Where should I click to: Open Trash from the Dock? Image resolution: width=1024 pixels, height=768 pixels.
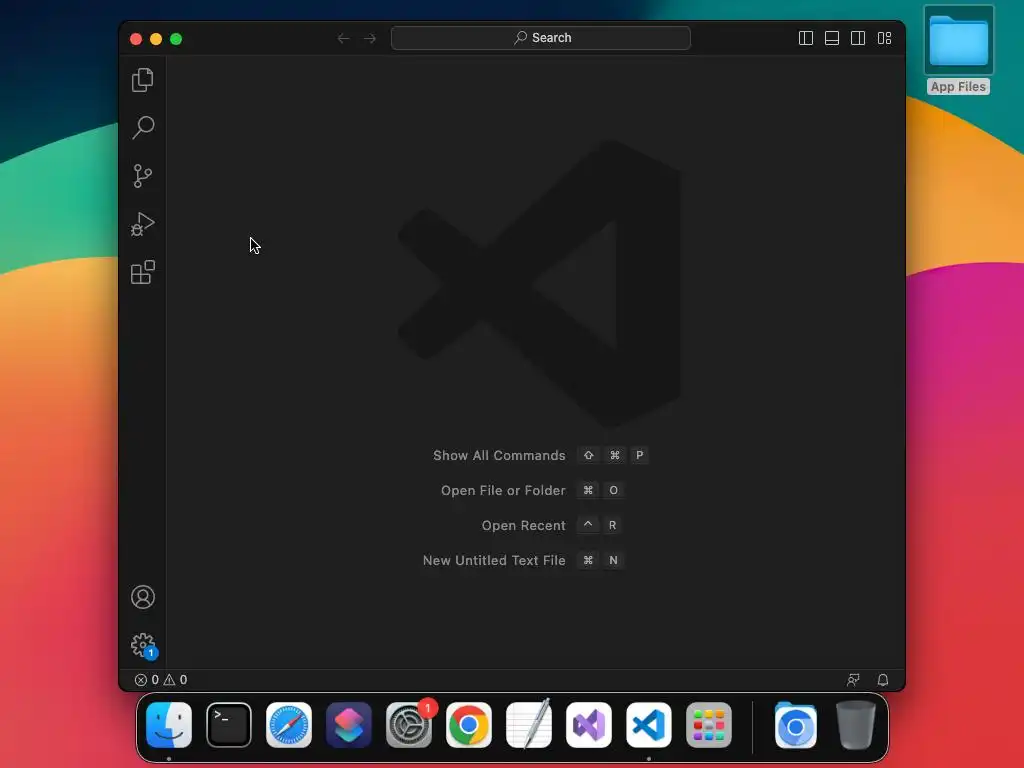click(856, 725)
